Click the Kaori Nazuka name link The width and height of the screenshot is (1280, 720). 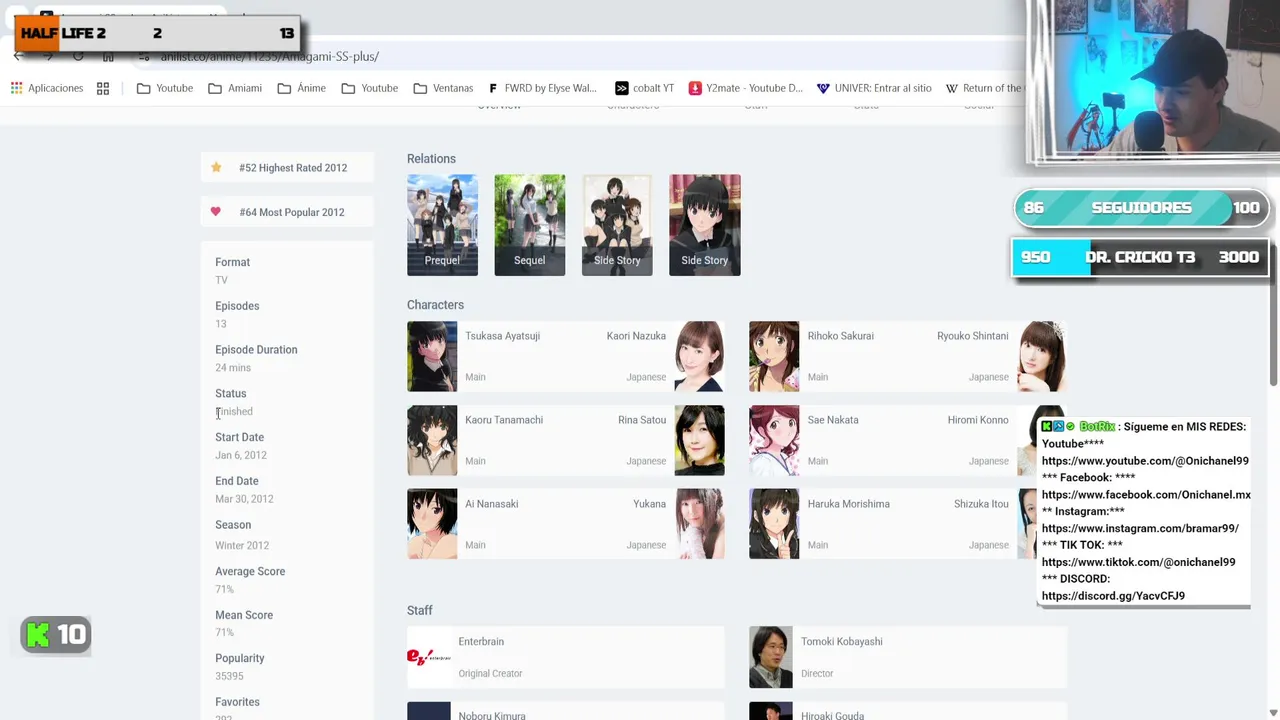[x=636, y=336]
